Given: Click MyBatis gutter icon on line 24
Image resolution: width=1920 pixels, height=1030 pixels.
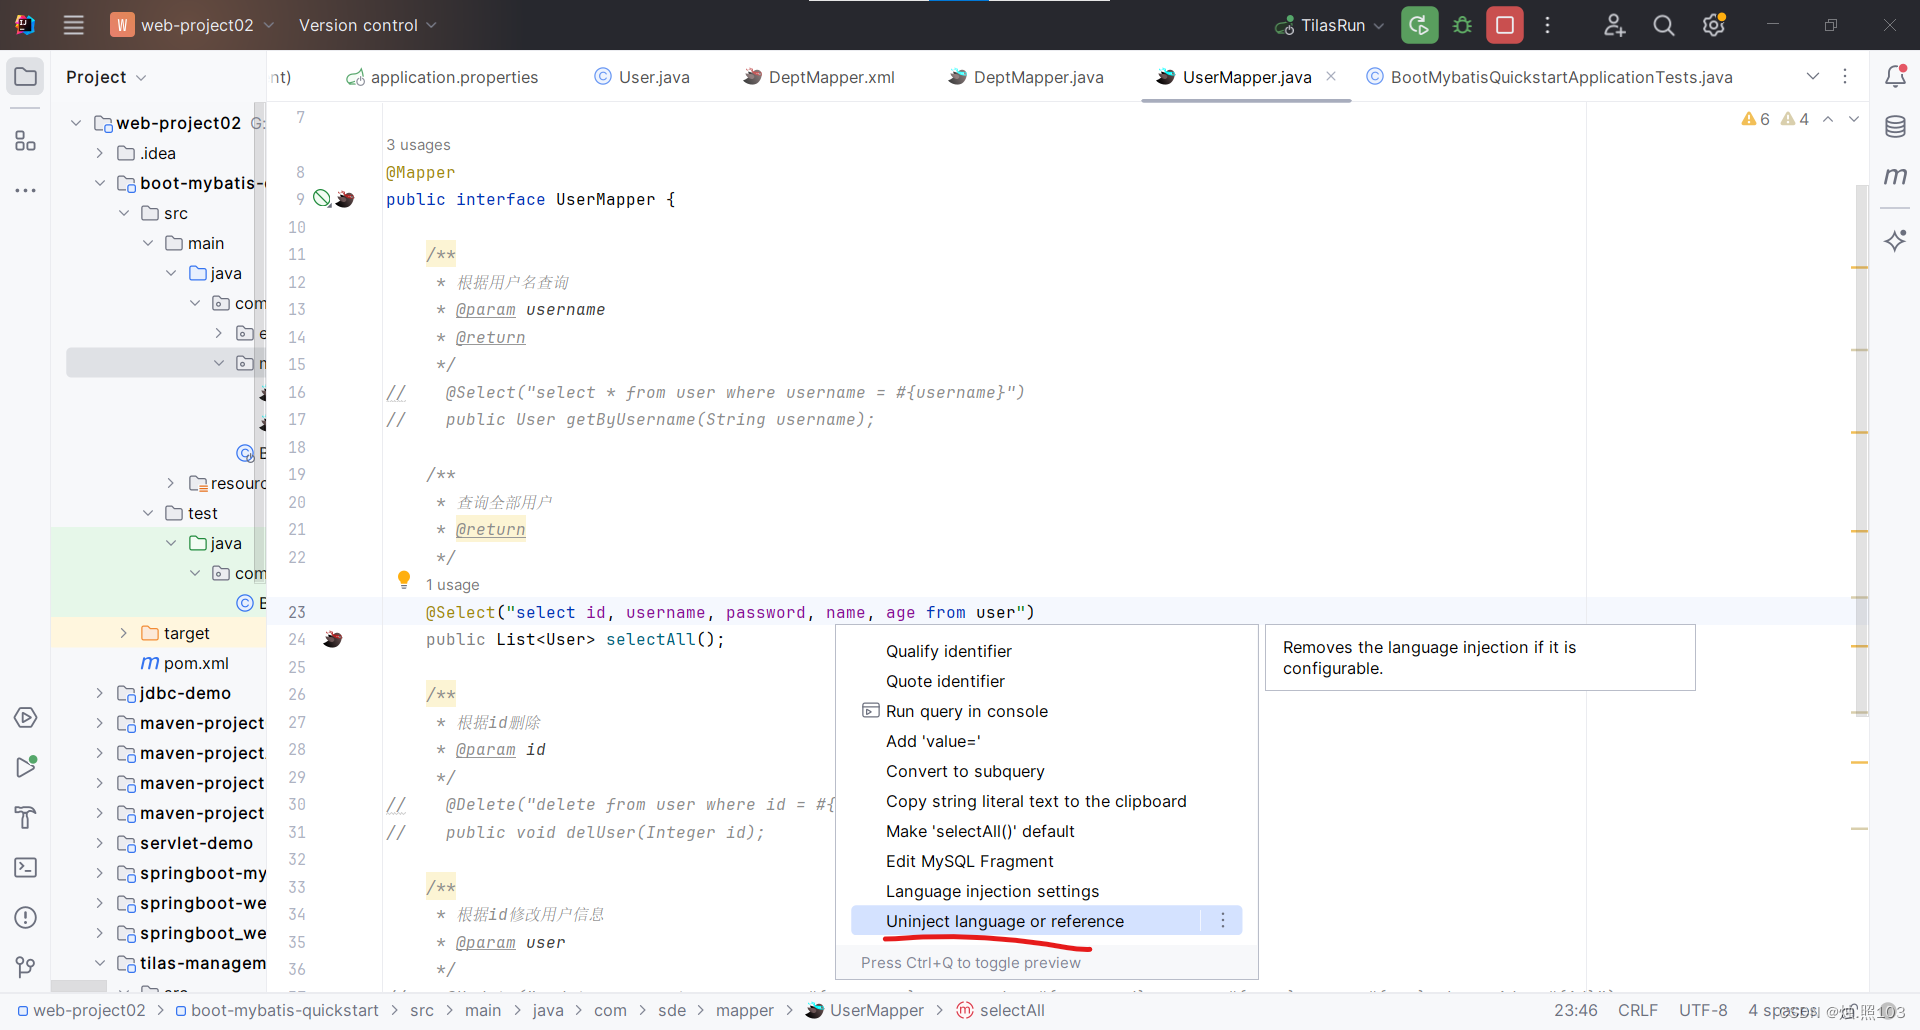Looking at the screenshot, I should 333,639.
